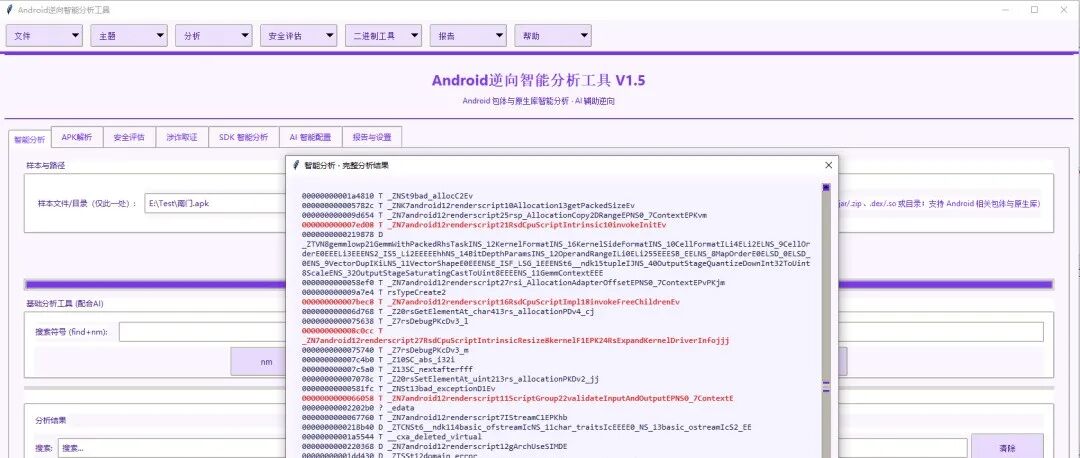The width and height of the screenshot is (1080, 458).
Task: Switch to the 智能分析 tab
Action: point(30,138)
